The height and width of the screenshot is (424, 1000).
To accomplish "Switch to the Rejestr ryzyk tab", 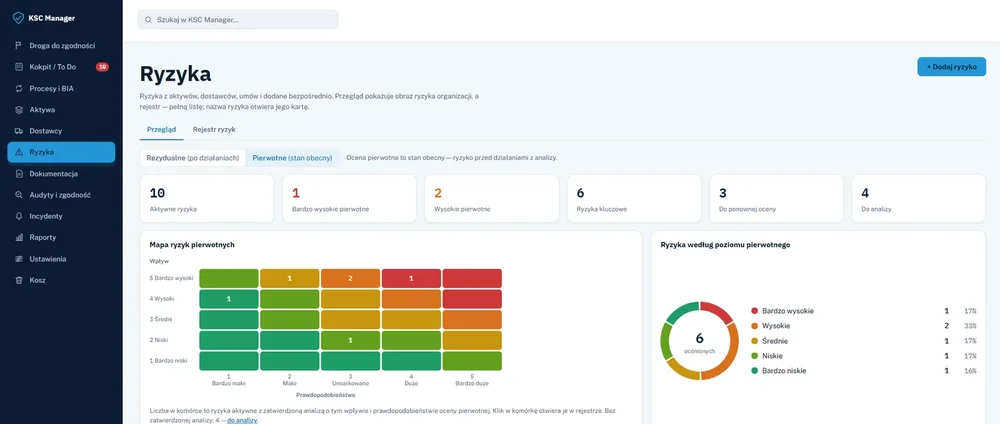I will (x=214, y=129).
